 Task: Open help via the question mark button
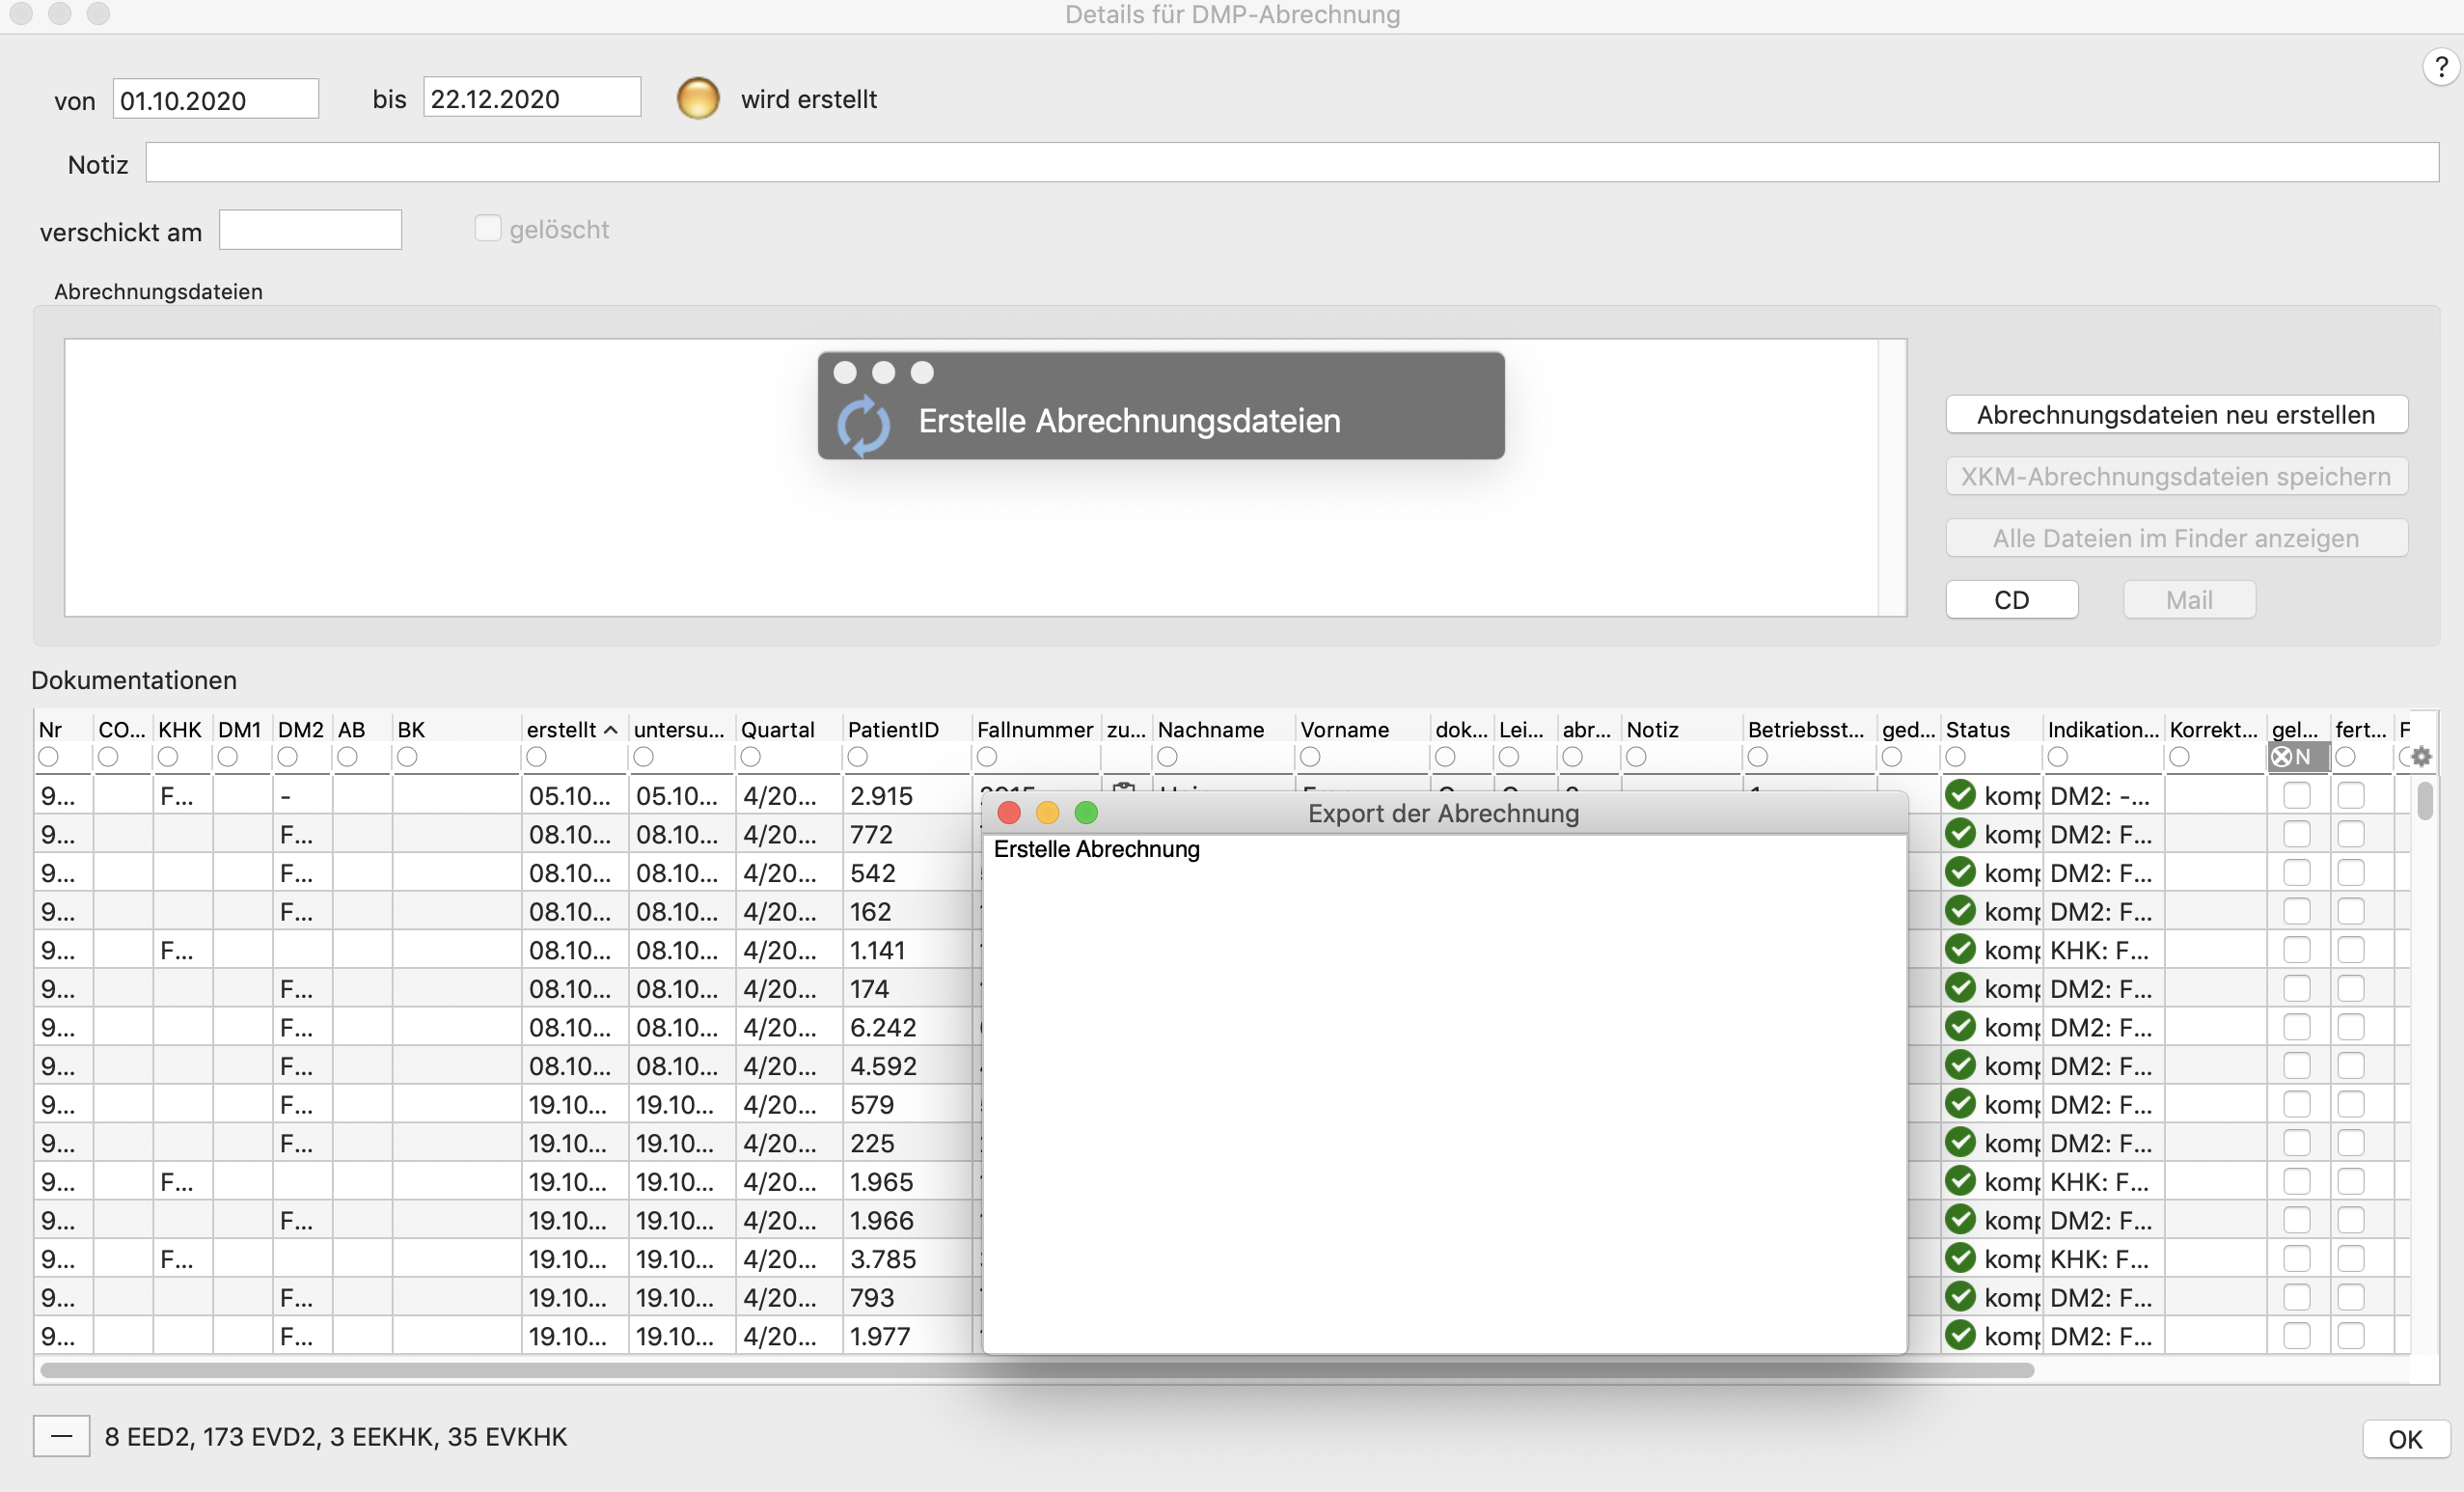[x=2440, y=67]
